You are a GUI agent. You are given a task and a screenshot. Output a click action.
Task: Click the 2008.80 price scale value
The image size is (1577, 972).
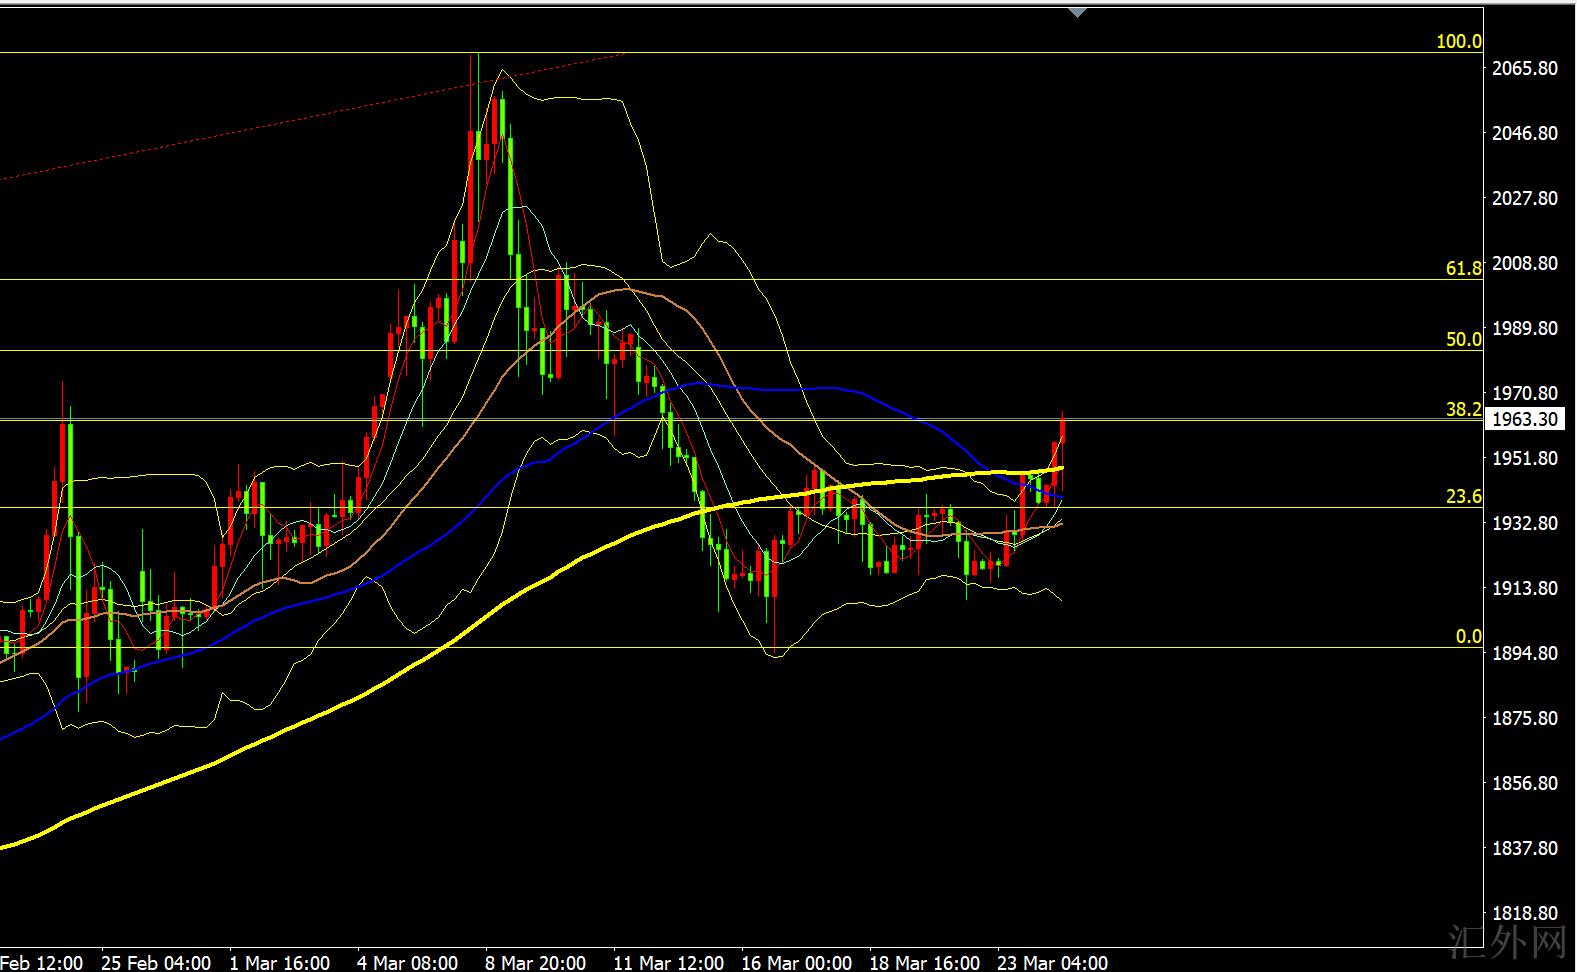point(1524,263)
